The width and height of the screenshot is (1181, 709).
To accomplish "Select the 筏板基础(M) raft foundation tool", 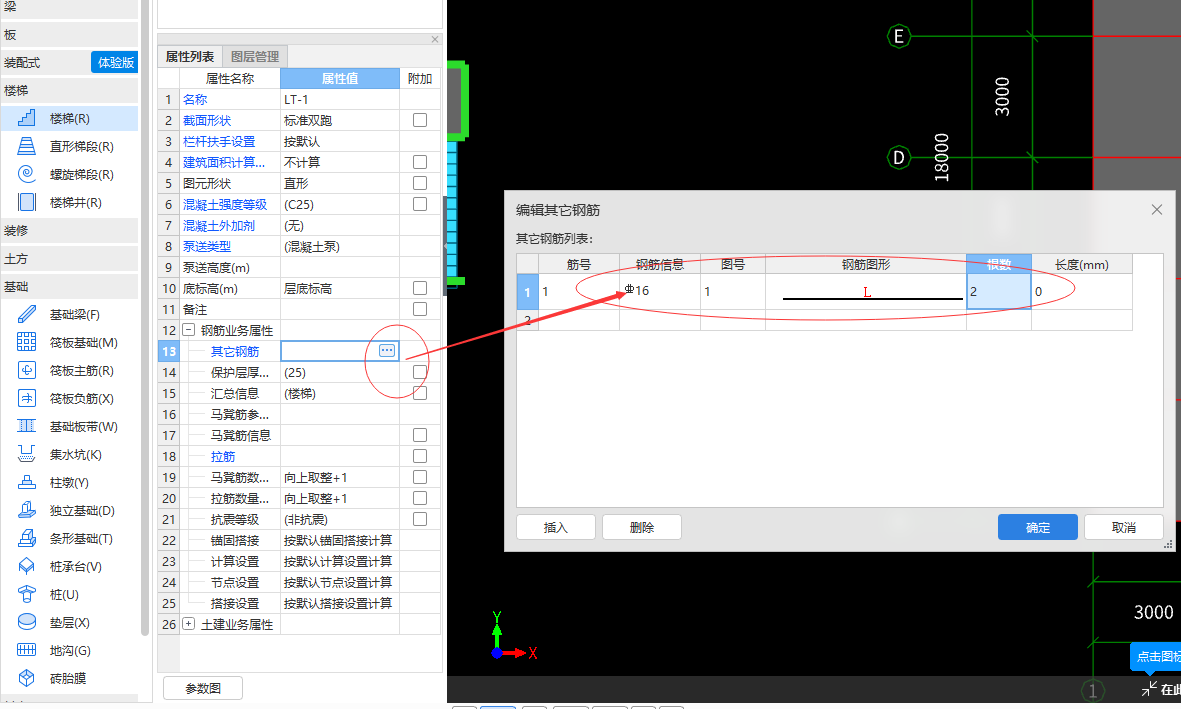I will 69,342.
